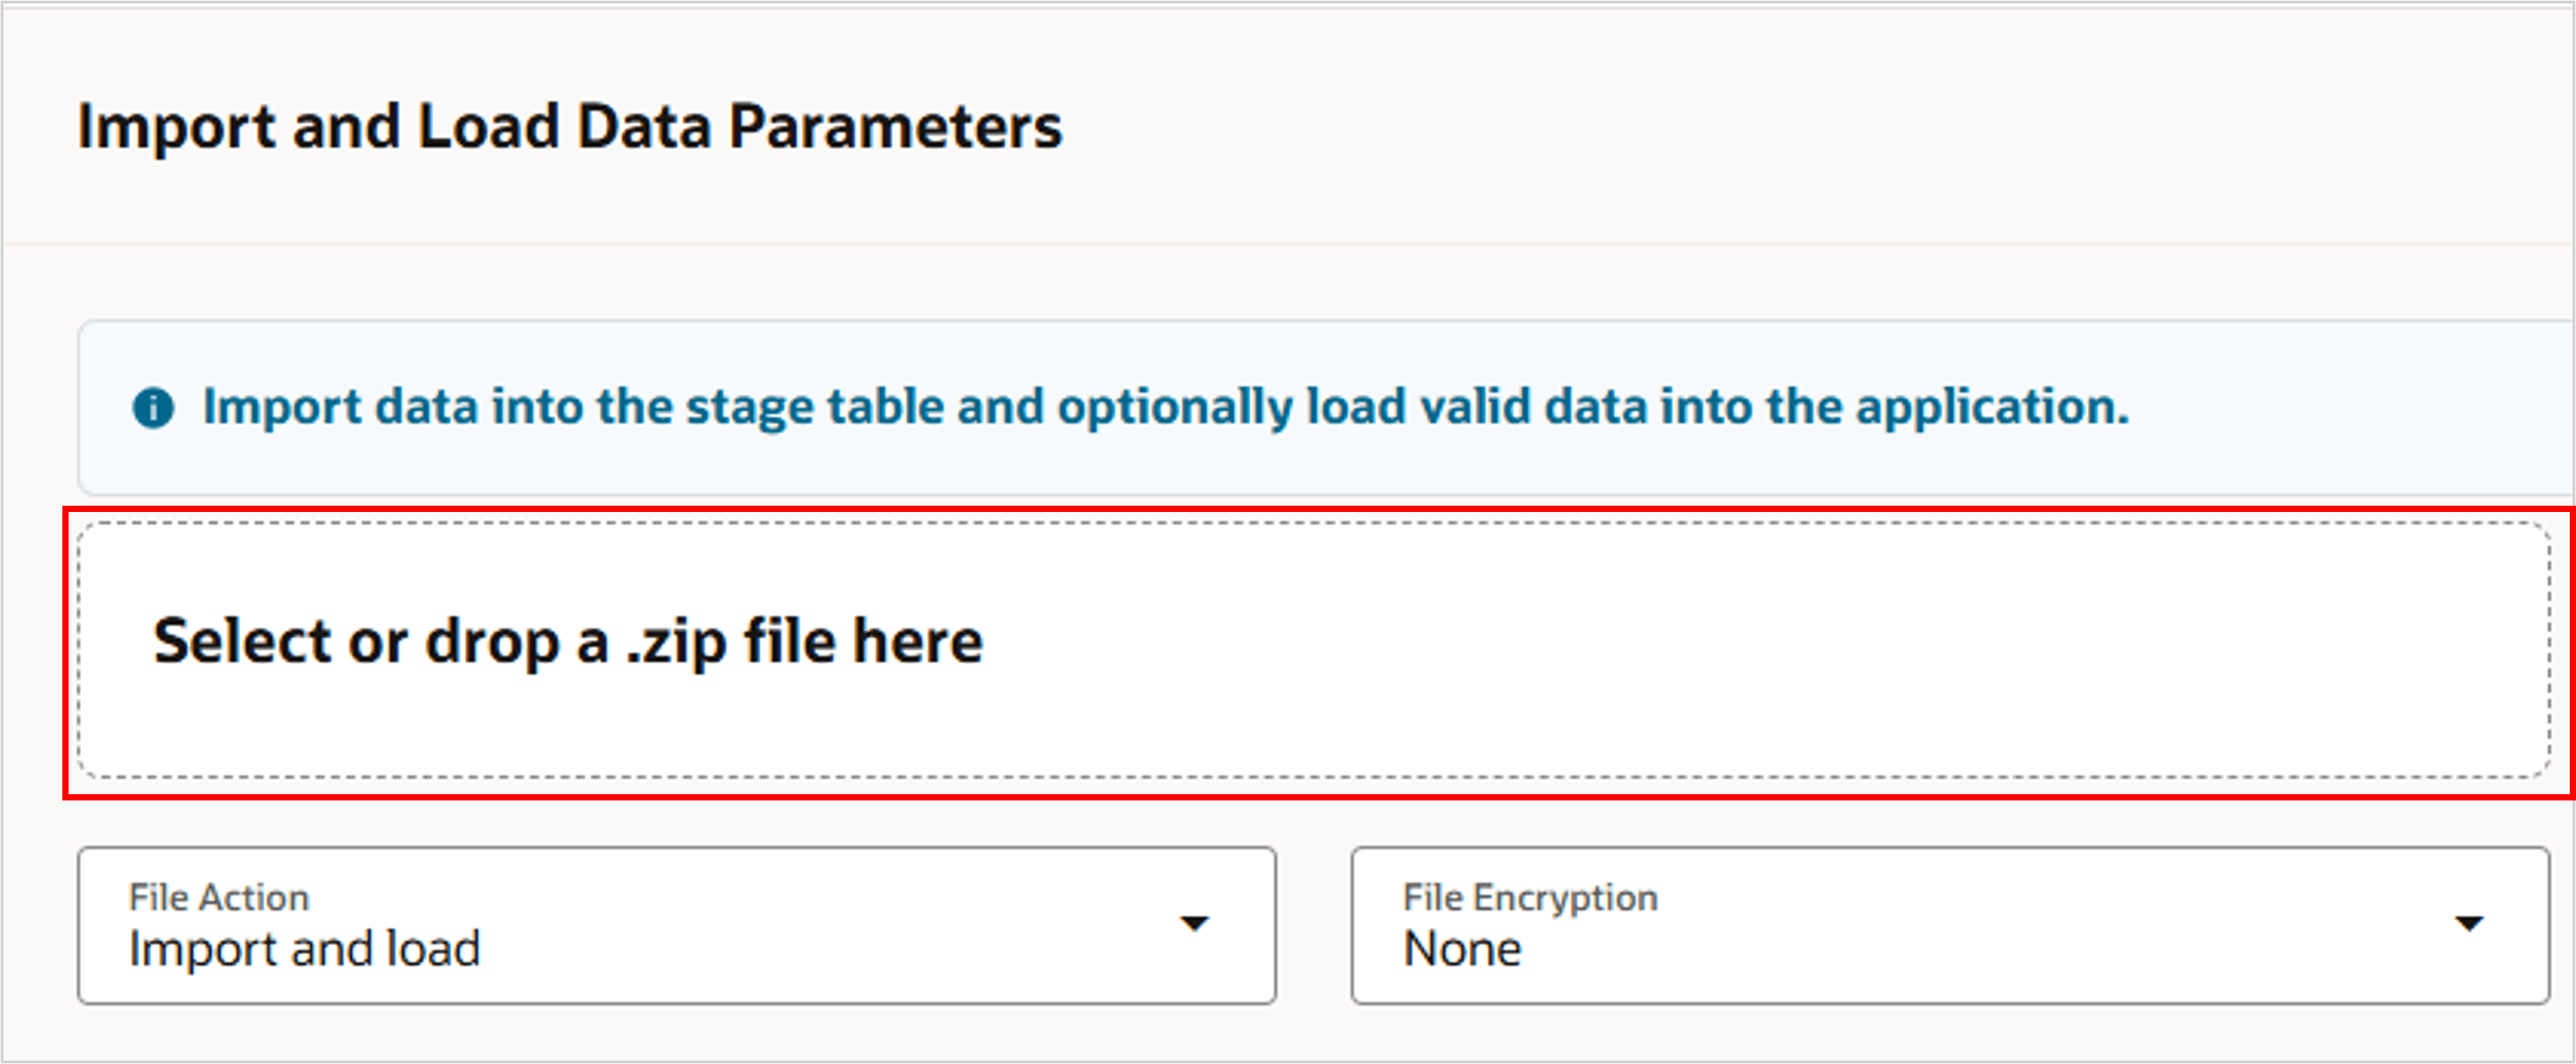Click the 'File Action' field label

(x=219, y=897)
